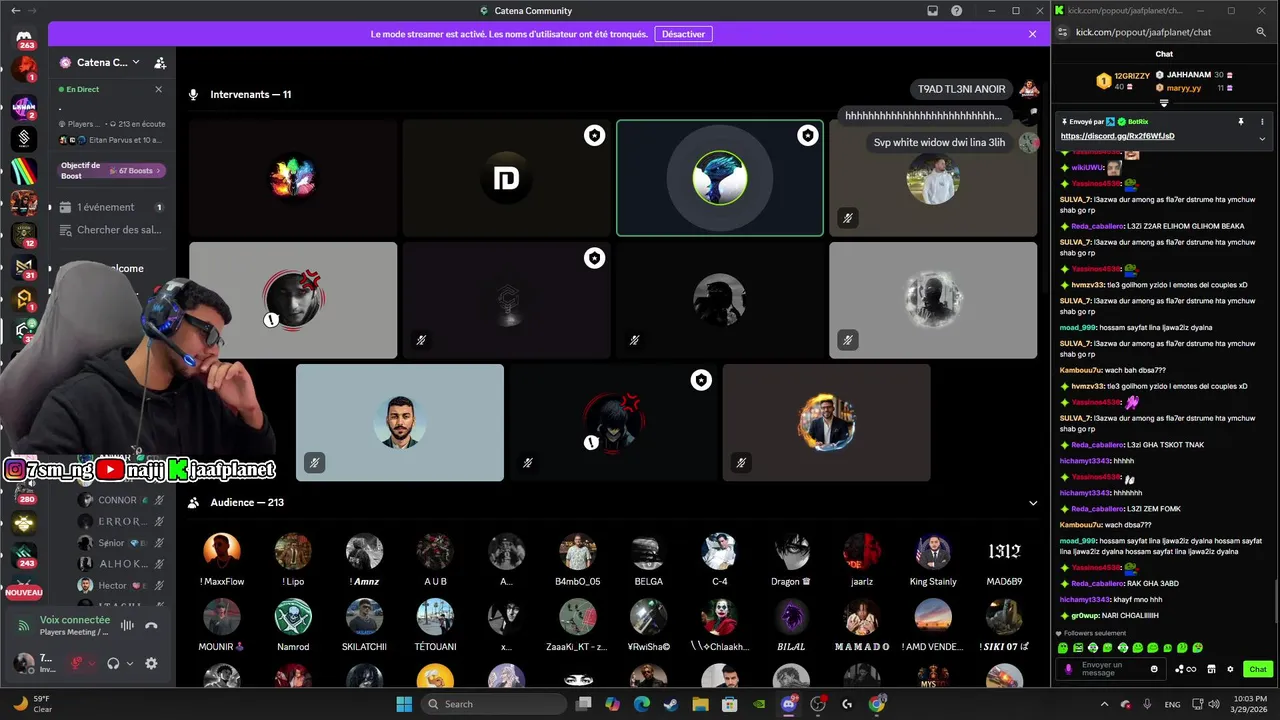Viewport: 1280px width, 720px height.
Task: Open Discord taskbar icon
Action: click(x=789, y=704)
